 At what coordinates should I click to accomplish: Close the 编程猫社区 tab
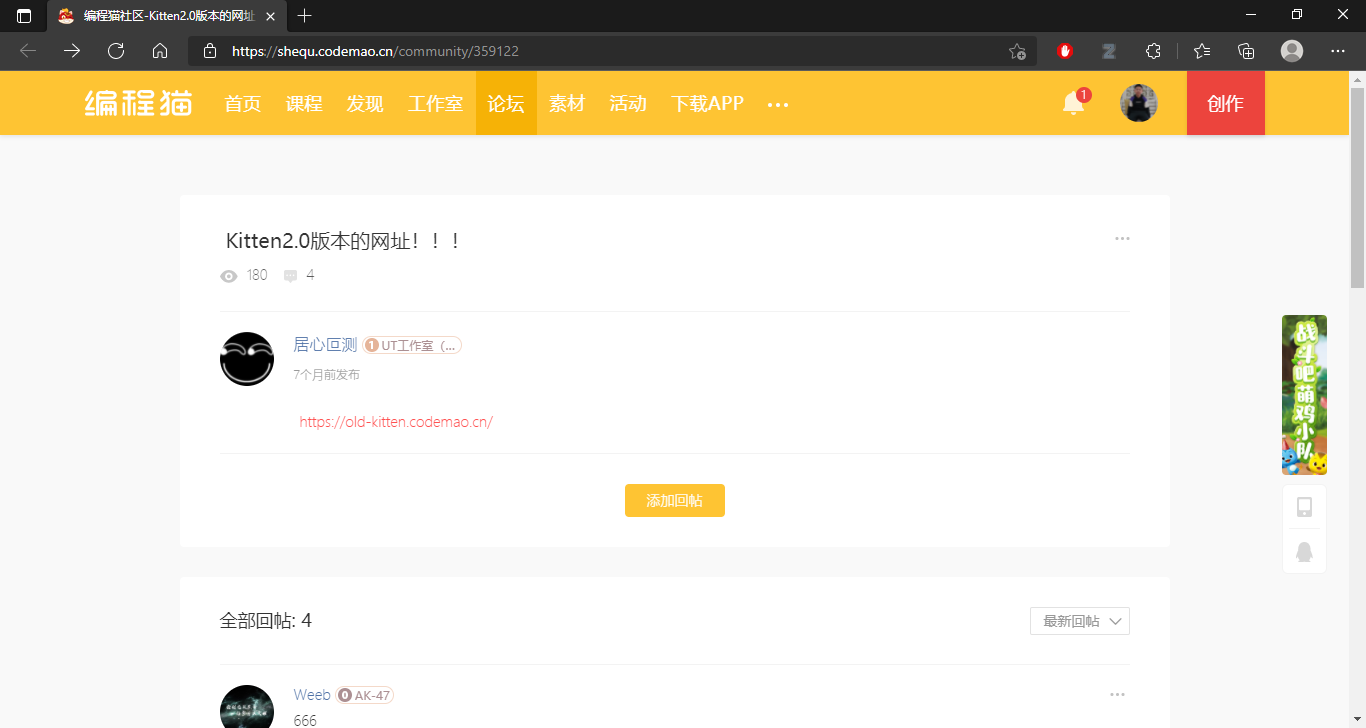coord(270,16)
